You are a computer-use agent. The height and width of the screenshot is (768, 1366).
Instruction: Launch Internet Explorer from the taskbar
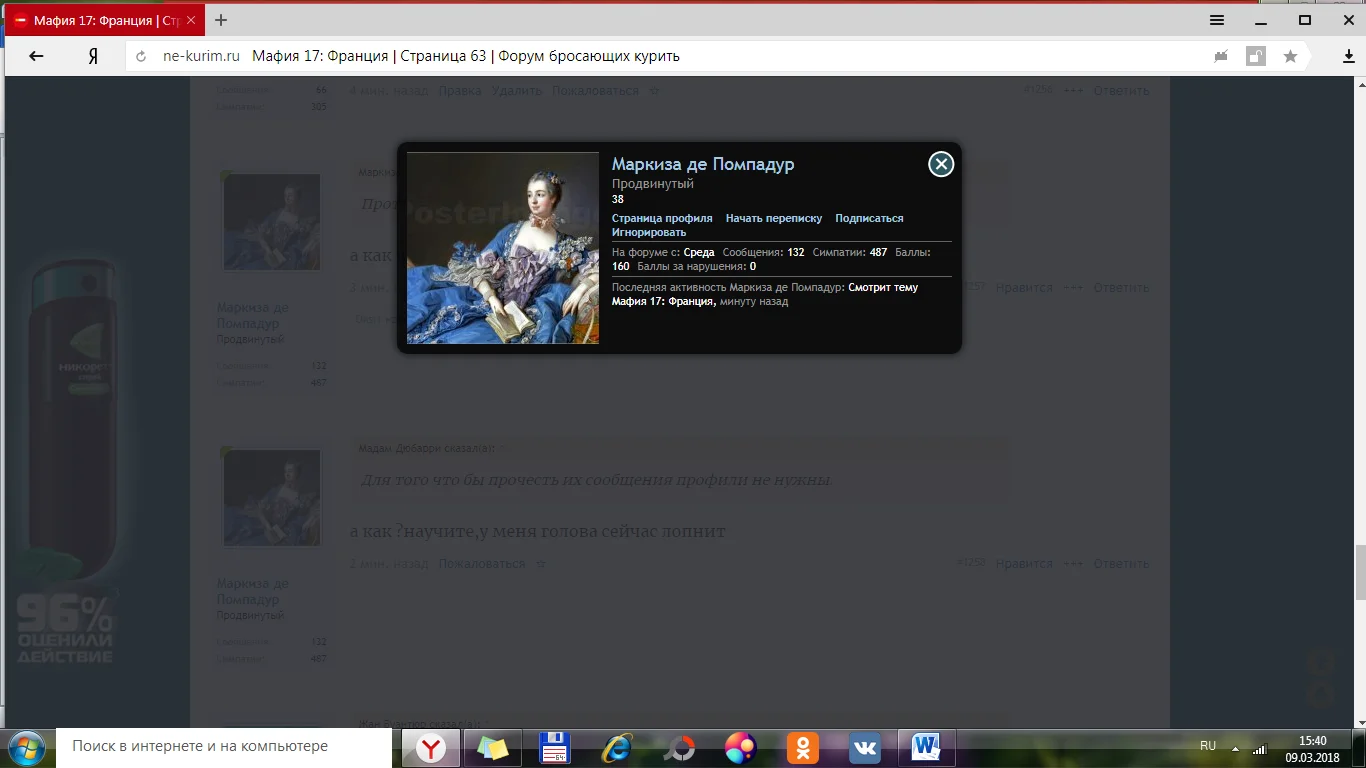(x=616, y=747)
